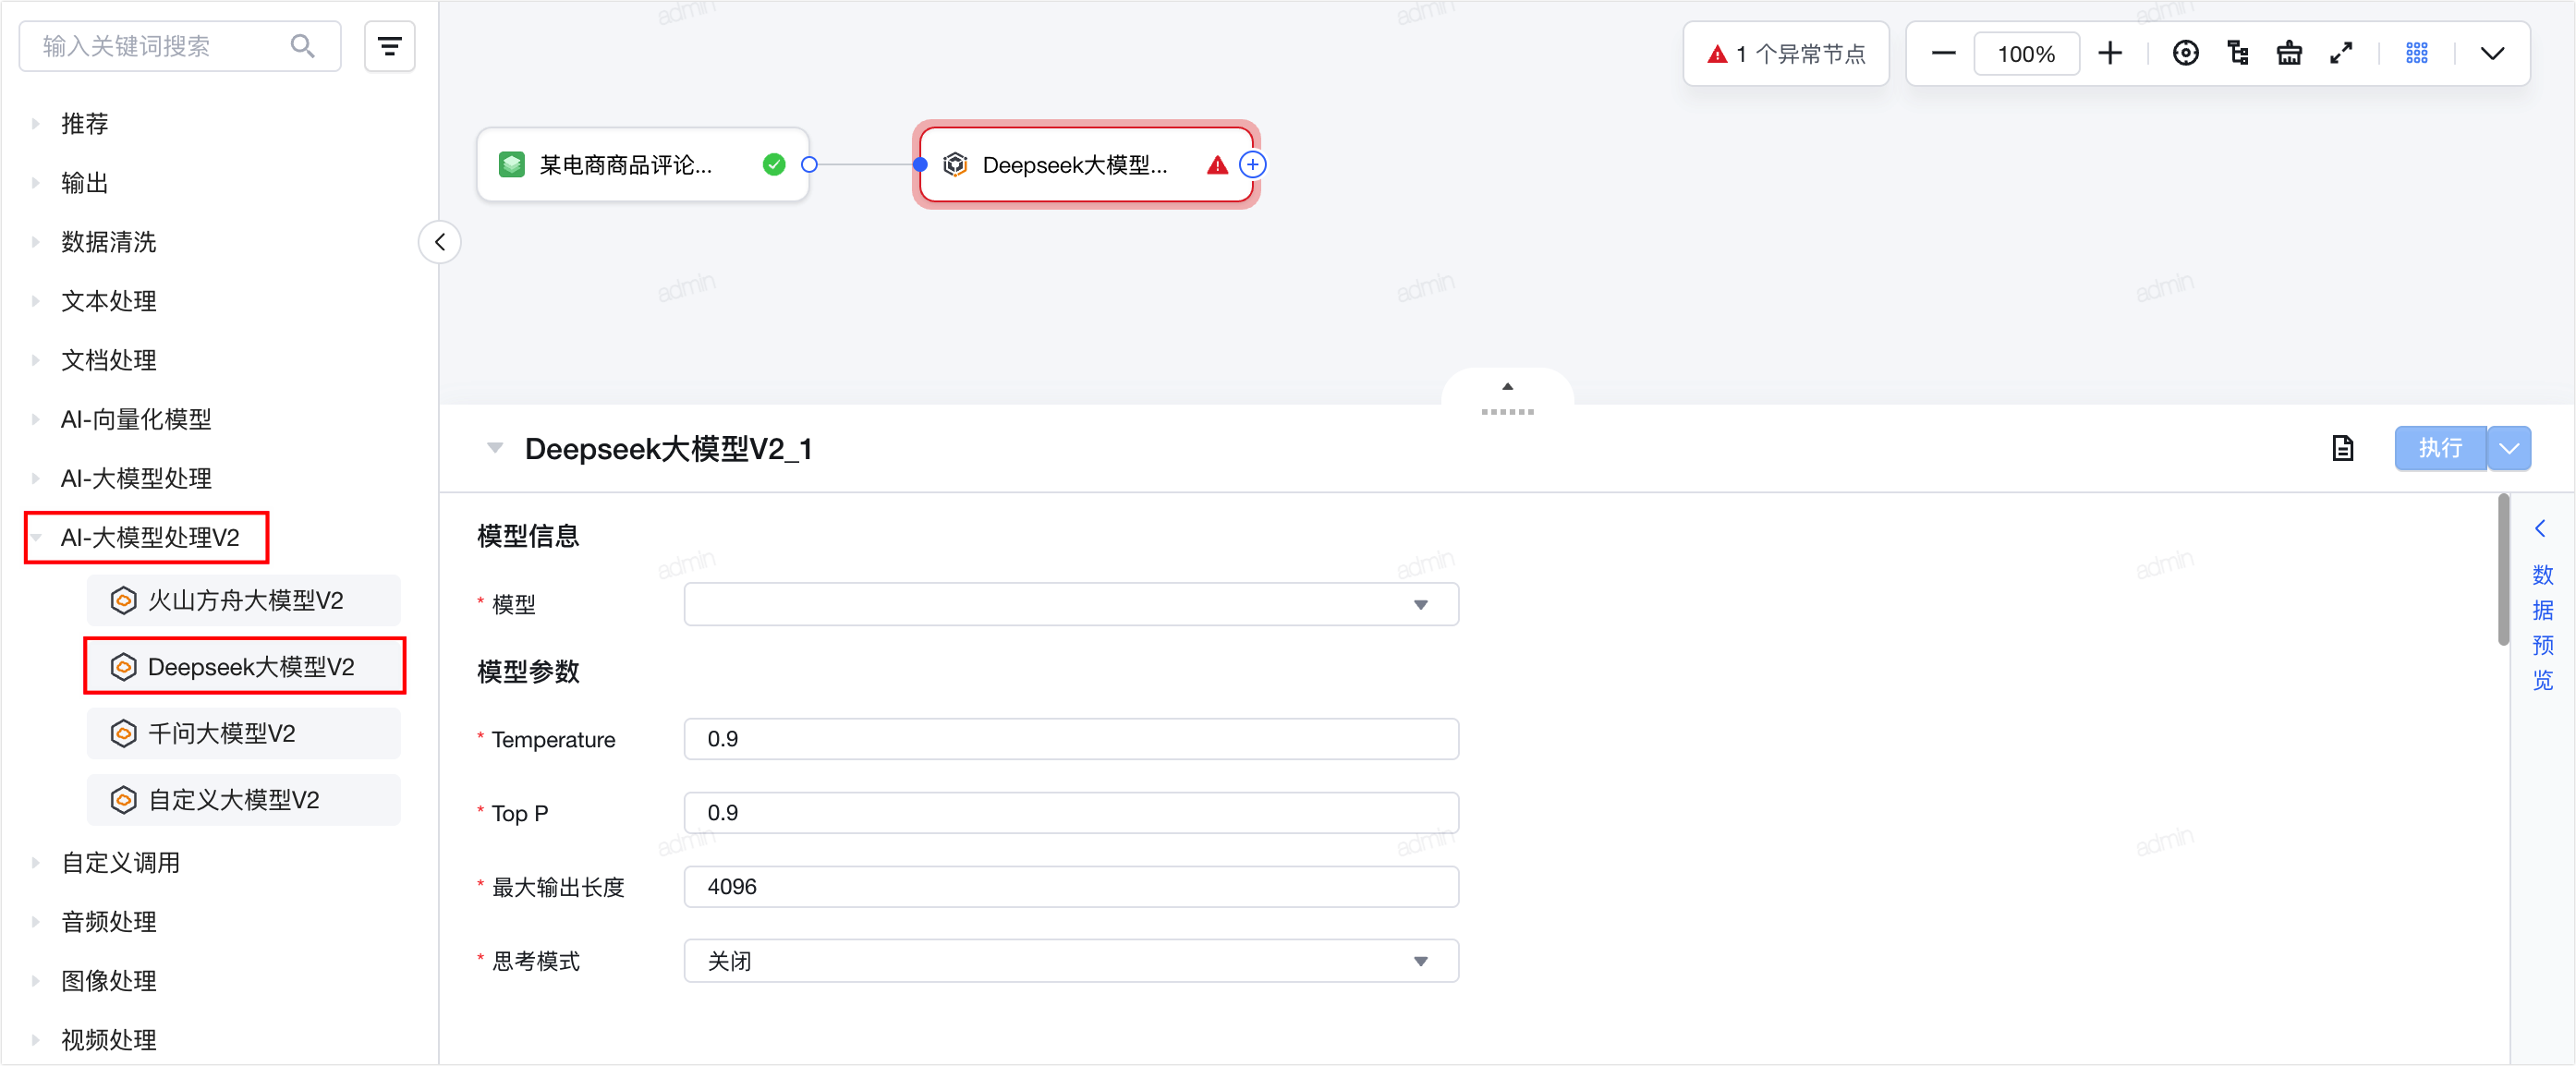Collapse the Deepseek大模型V2_1 panel header
The image size is (2576, 1066).
[x=494, y=448]
